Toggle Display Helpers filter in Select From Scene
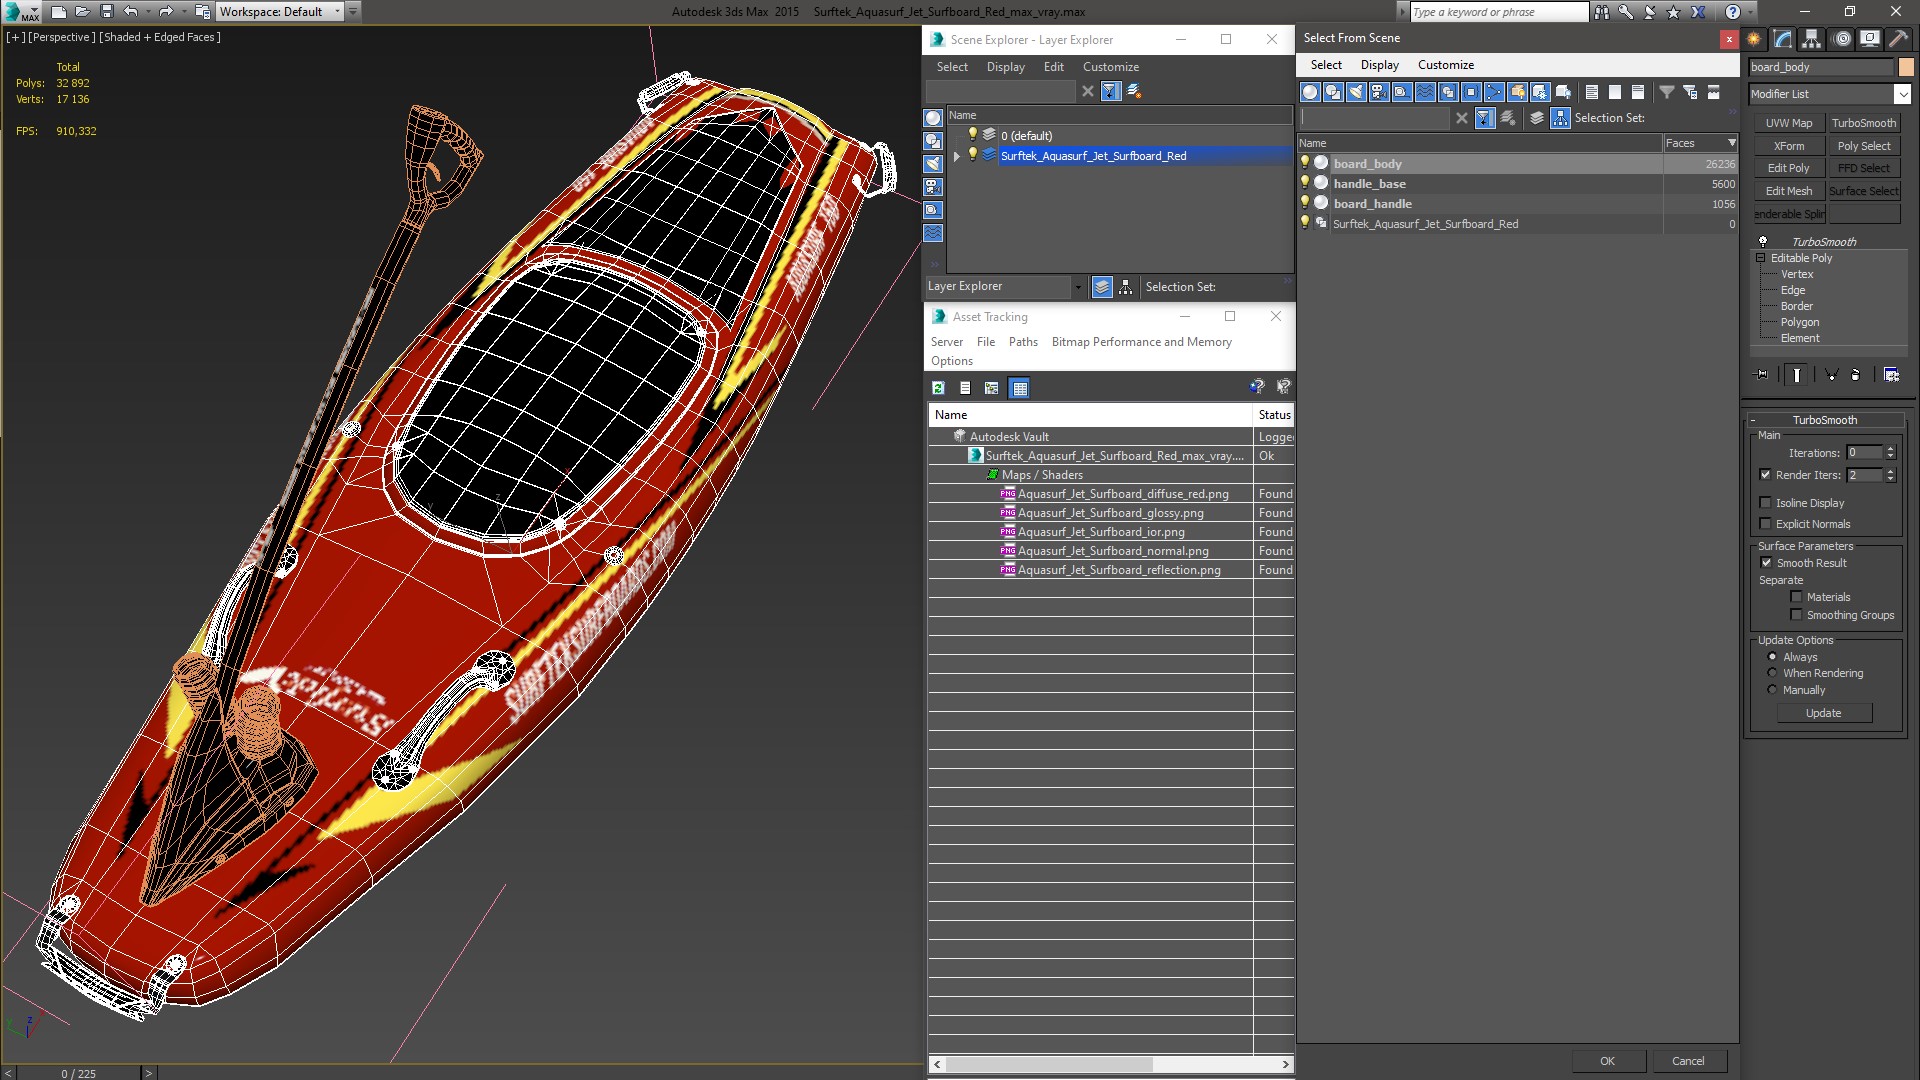The image size is (1920, 1080). tap(1402, 92)
